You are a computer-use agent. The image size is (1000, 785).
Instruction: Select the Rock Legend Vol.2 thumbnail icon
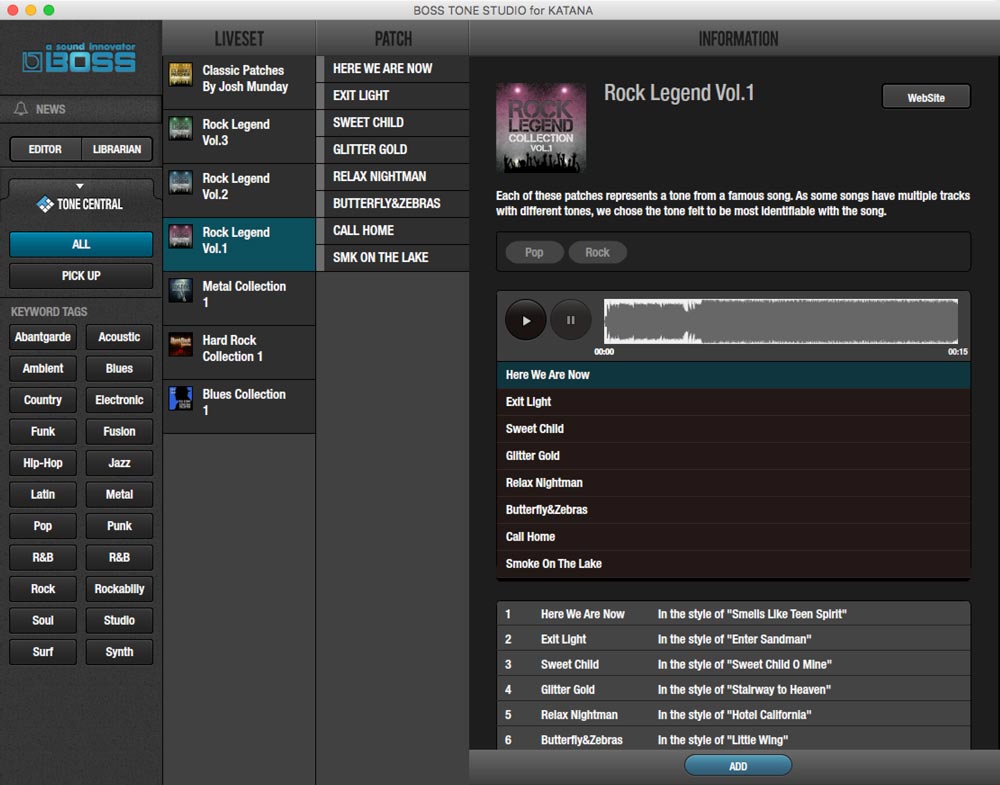click(x=180, y=182)
